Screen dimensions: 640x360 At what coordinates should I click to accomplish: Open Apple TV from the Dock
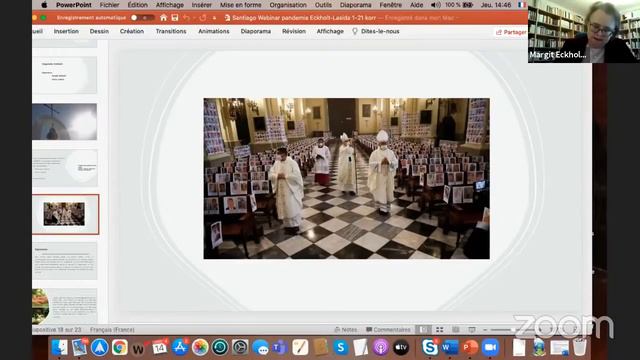tap(401, 347)
